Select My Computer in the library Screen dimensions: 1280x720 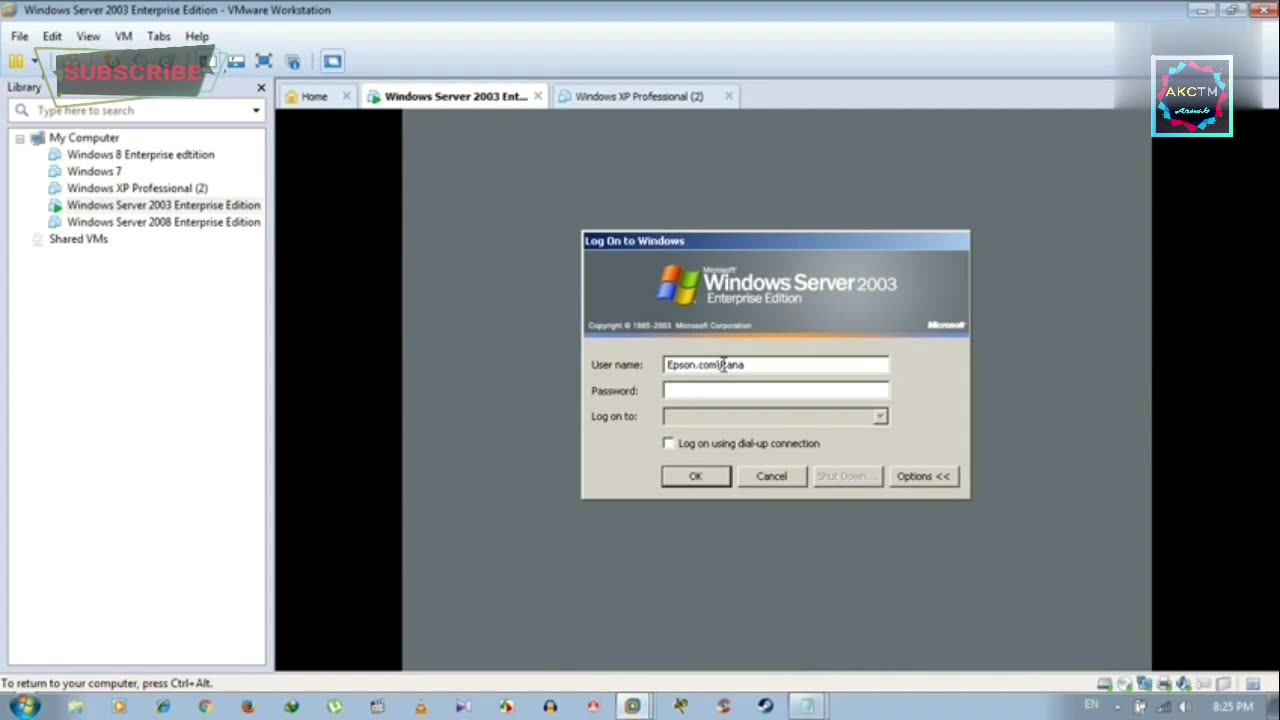(84, 138)
